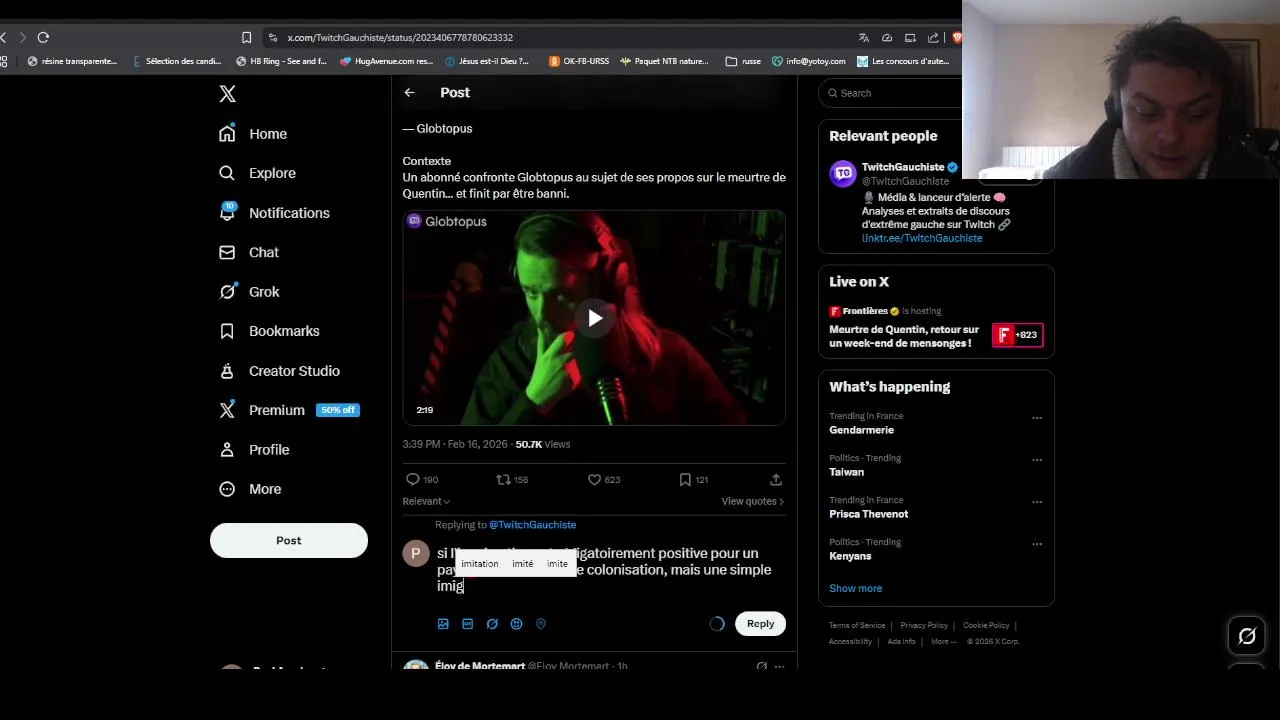This screenshot has height=720, width=1280.
Task: Open the Linktr.ee/TwitchGauchiste link
Action: click(922, 238)
